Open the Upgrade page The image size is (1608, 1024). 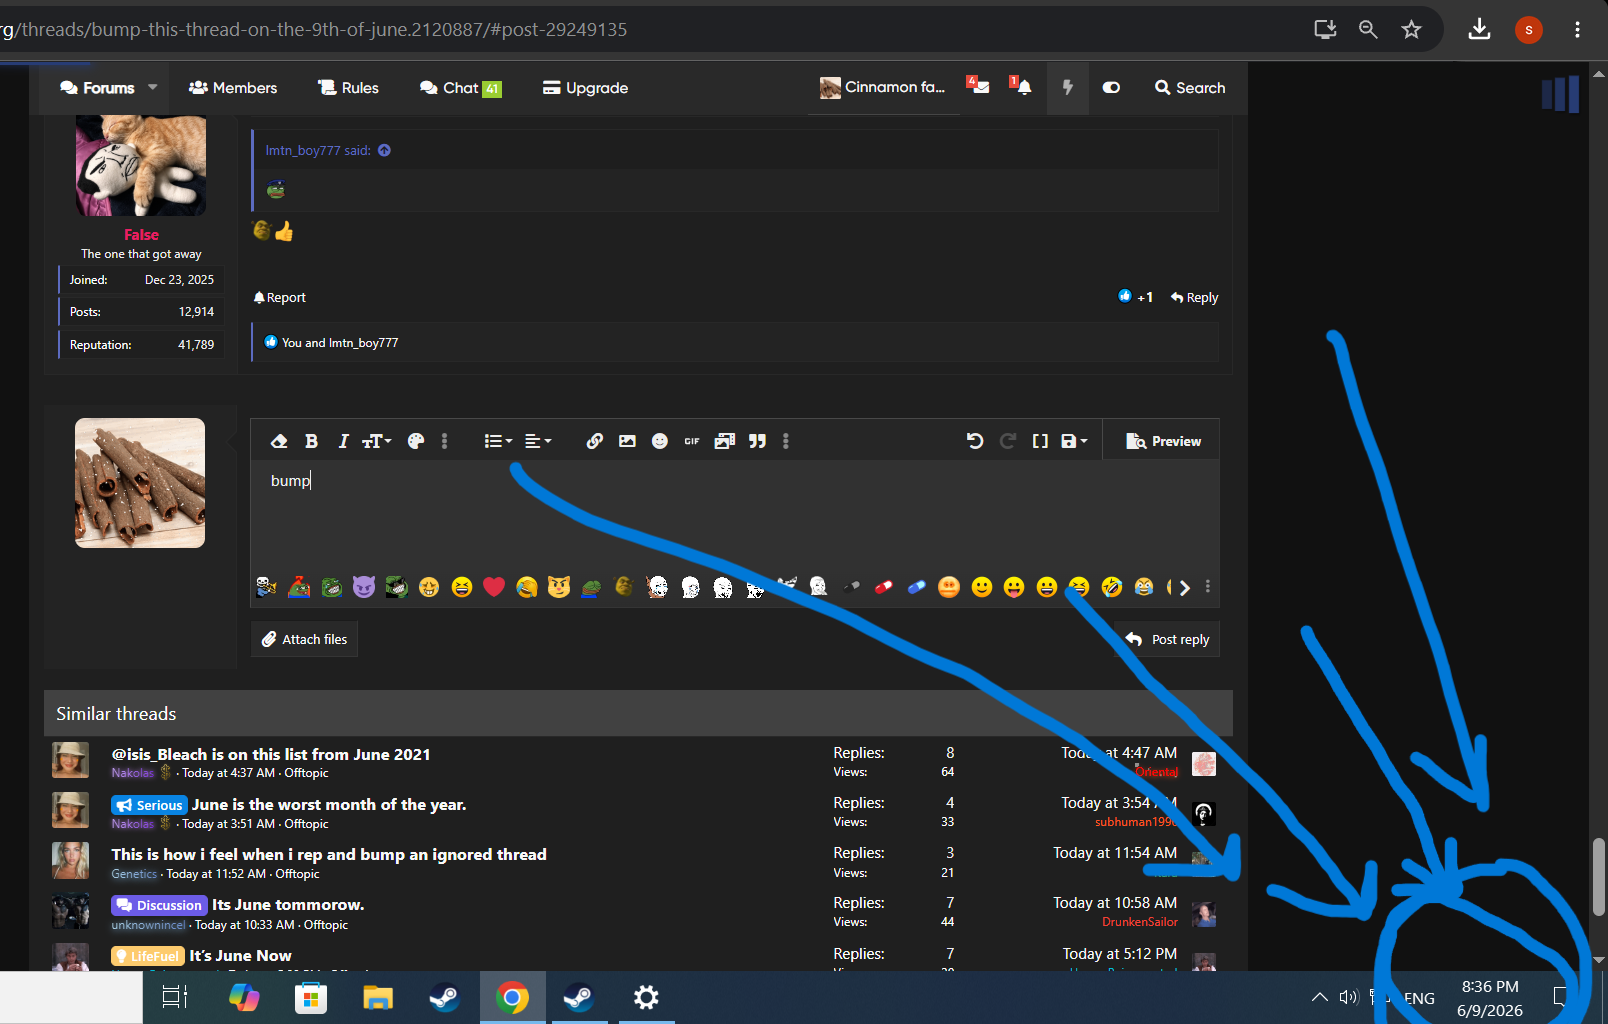[x=585, y=88]
